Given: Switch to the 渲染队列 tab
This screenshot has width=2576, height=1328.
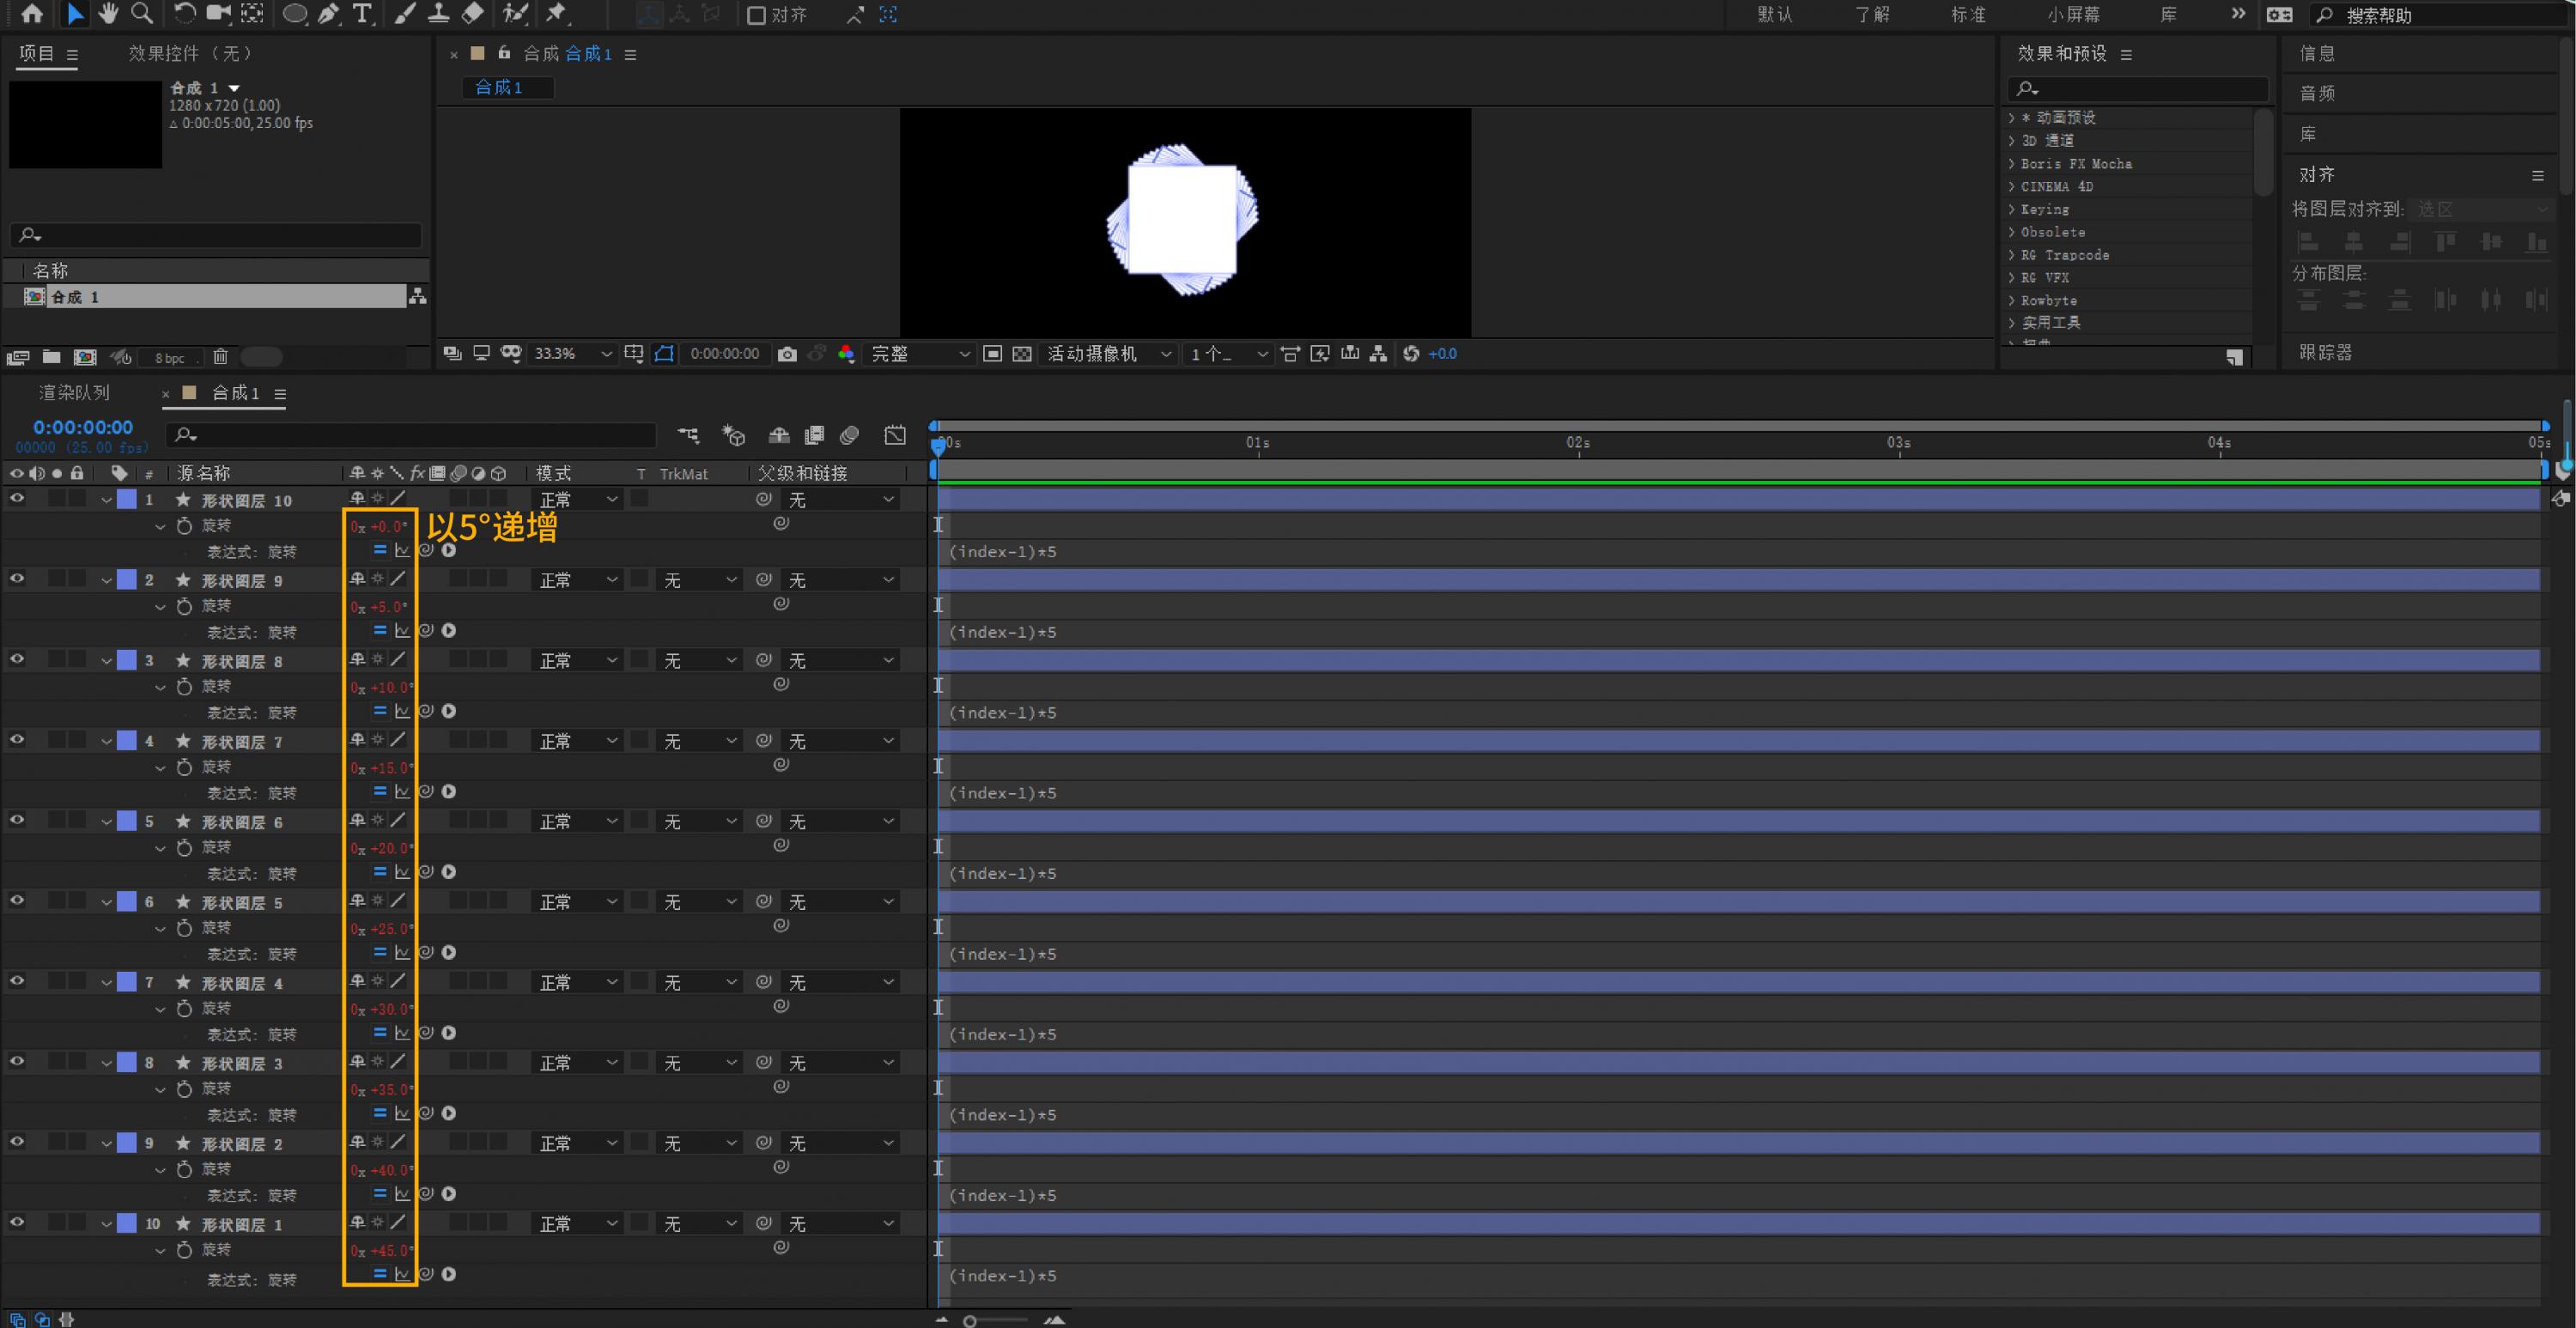Looking at the screenshot, I should (x=74, y=393).
